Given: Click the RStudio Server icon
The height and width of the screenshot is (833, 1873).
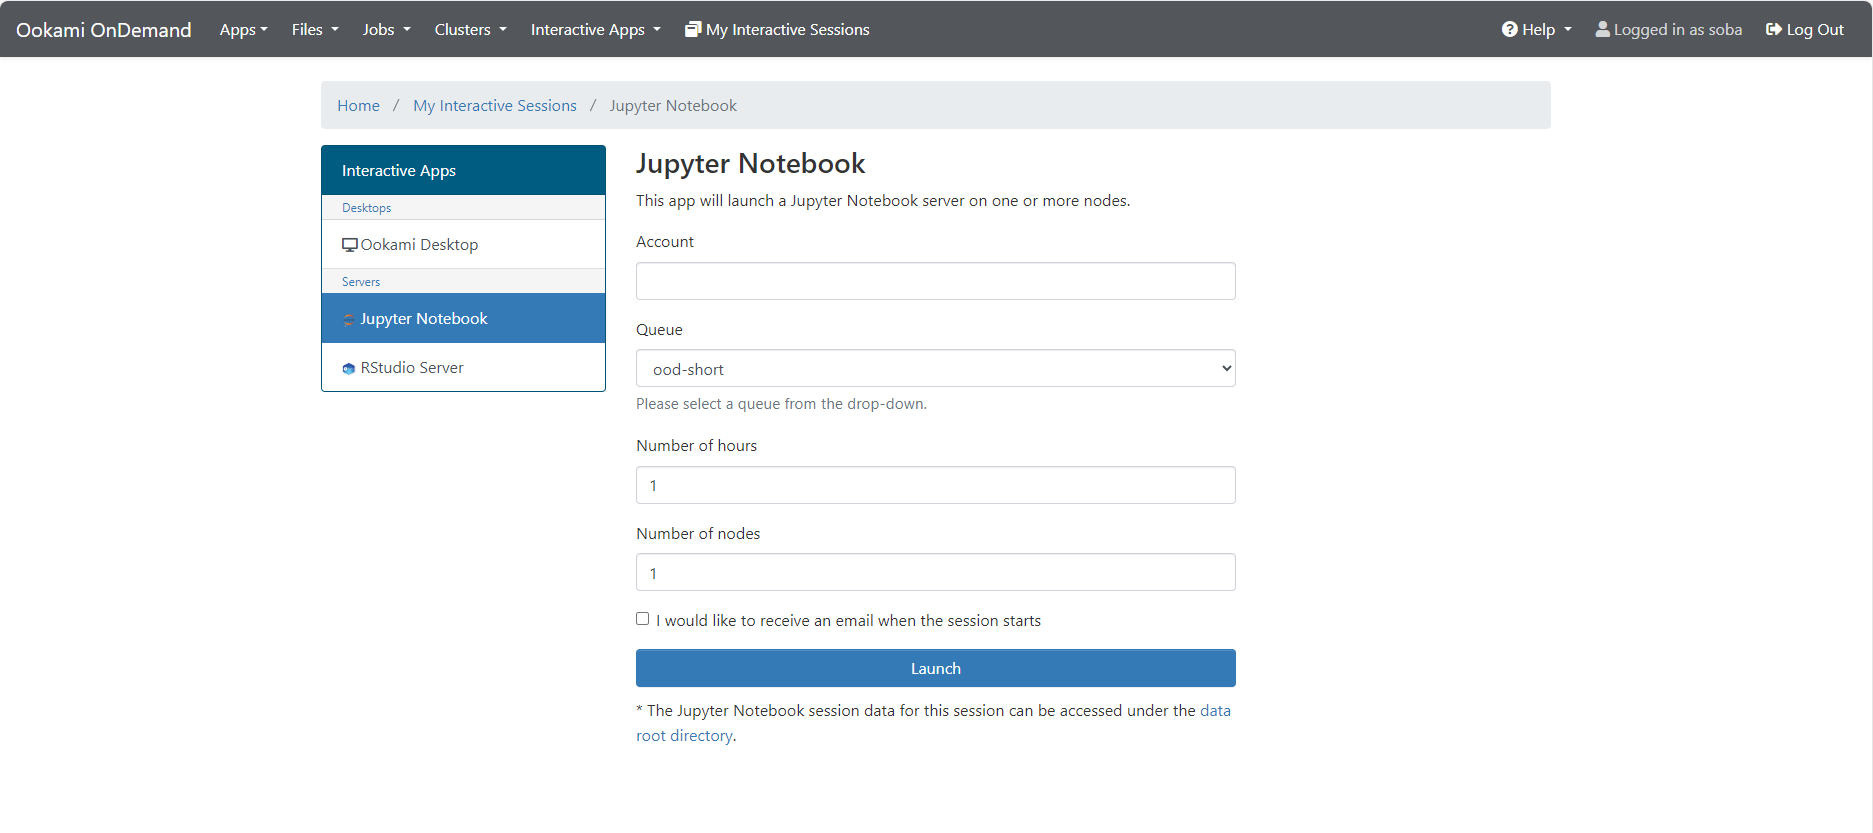Looking at the screenshot, I should [x=348, y=368].
